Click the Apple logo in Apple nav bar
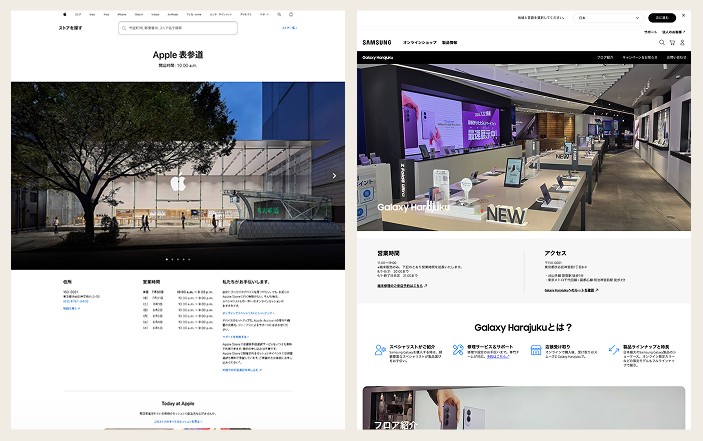This screenshot has width=703, height=441. [65, 14]
